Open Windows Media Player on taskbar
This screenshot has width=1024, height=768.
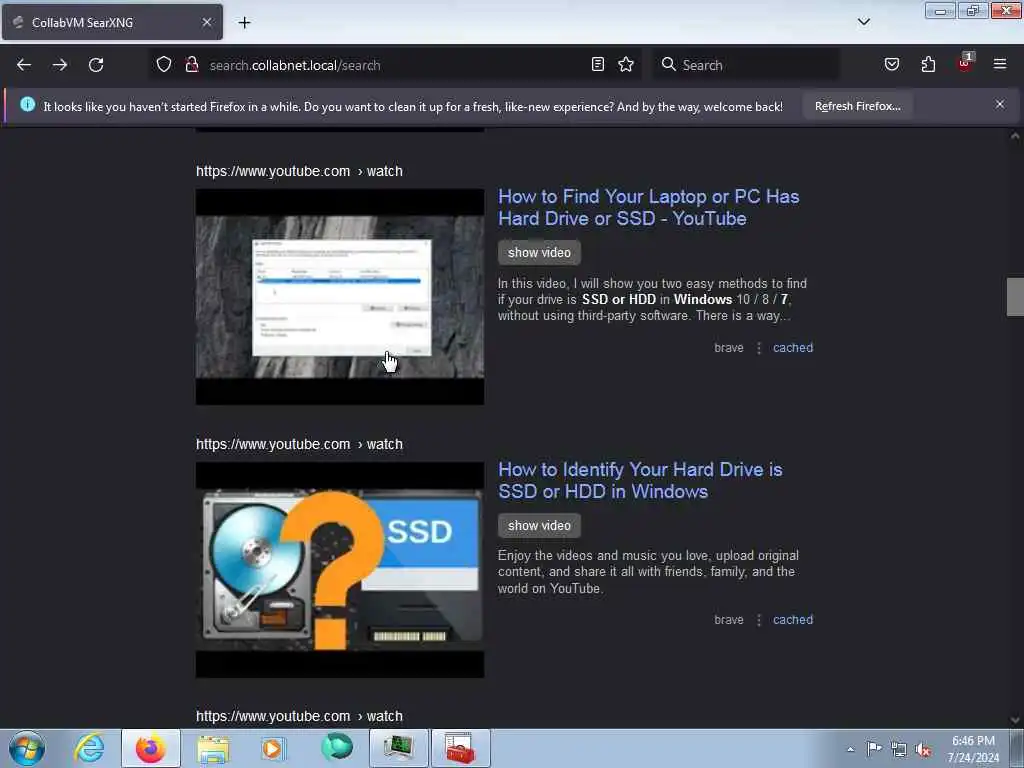pos(274,748)
